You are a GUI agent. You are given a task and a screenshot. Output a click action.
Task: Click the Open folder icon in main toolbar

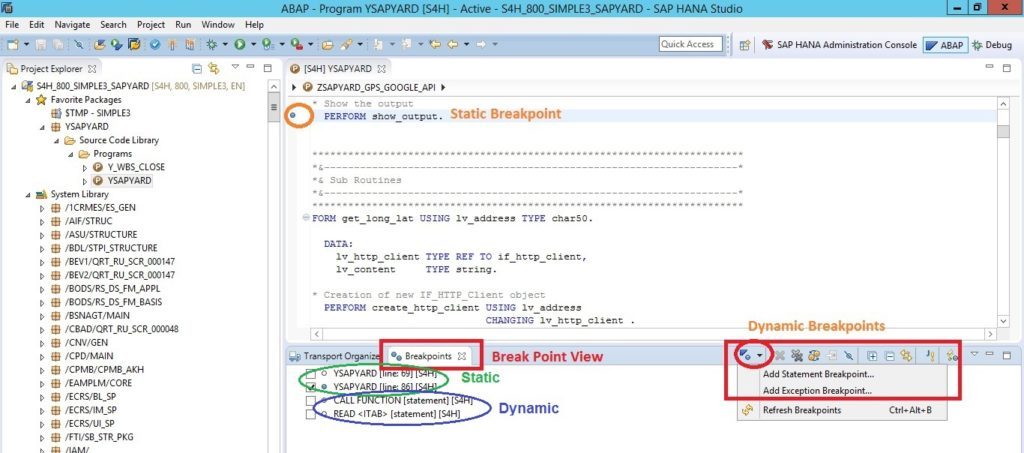327,44
